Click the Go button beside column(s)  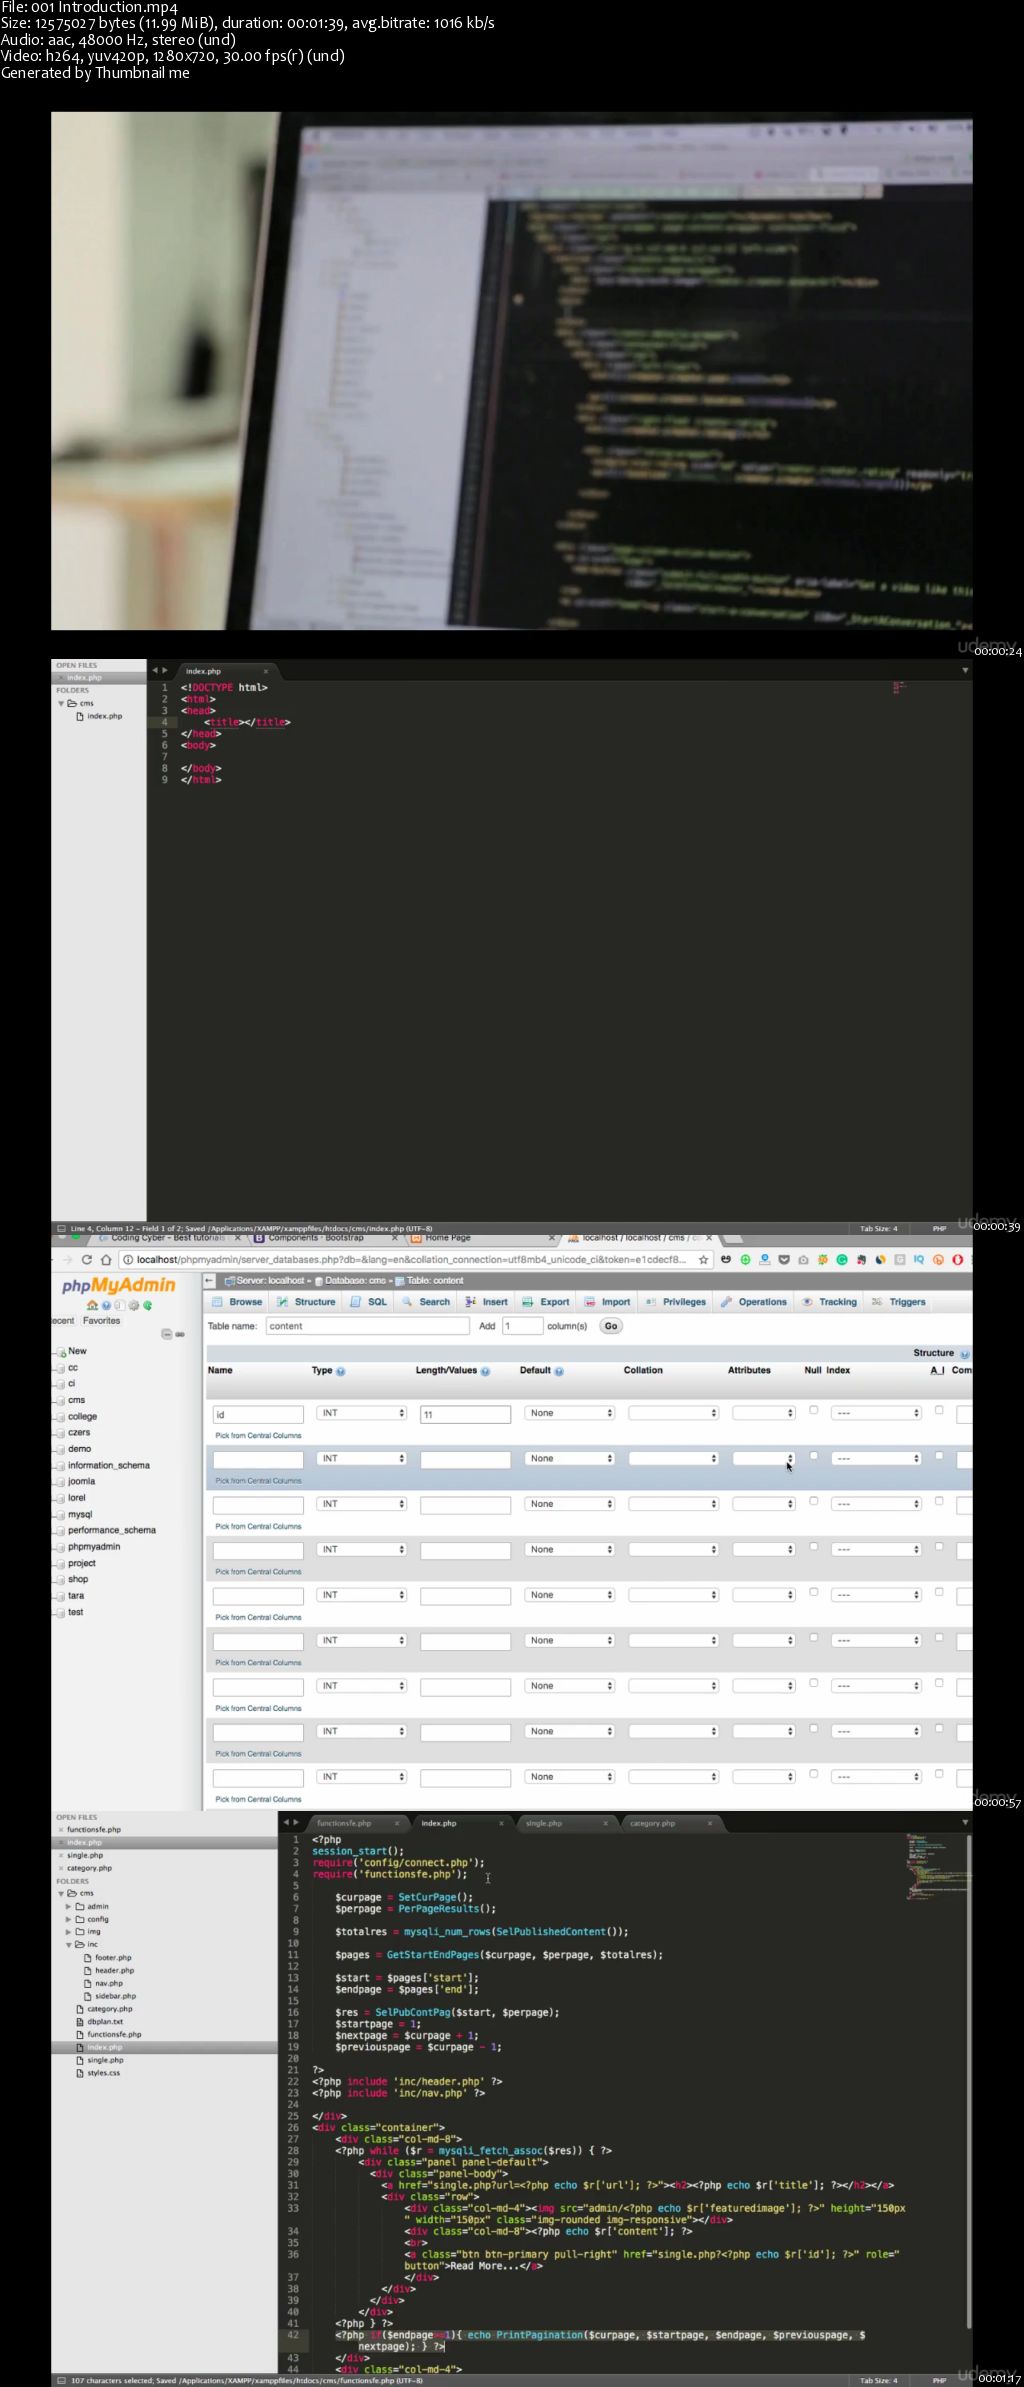tap(611, 1326)
